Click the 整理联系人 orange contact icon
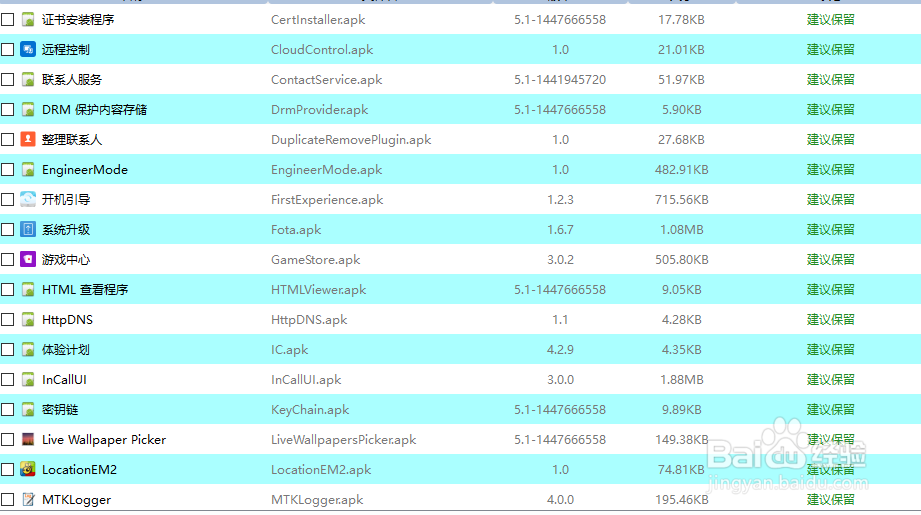This screenshot has height=515, width=921. pos(28,139)
